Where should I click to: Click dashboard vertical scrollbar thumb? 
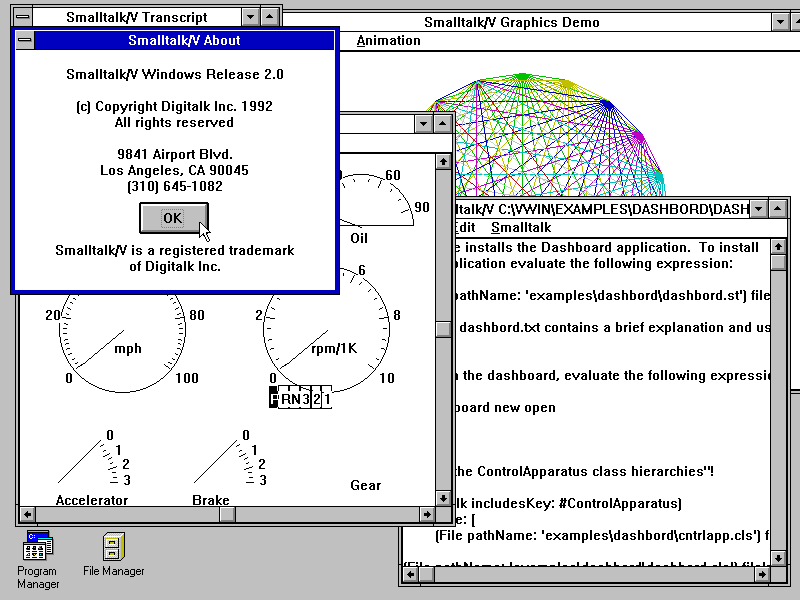coord(443,329)
